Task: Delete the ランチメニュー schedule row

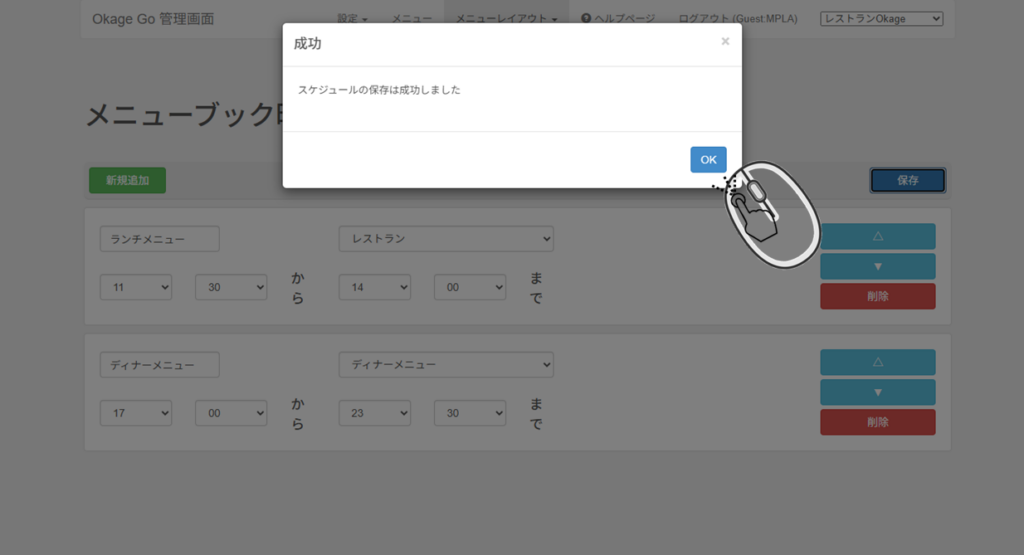Action: click(877, 296)
